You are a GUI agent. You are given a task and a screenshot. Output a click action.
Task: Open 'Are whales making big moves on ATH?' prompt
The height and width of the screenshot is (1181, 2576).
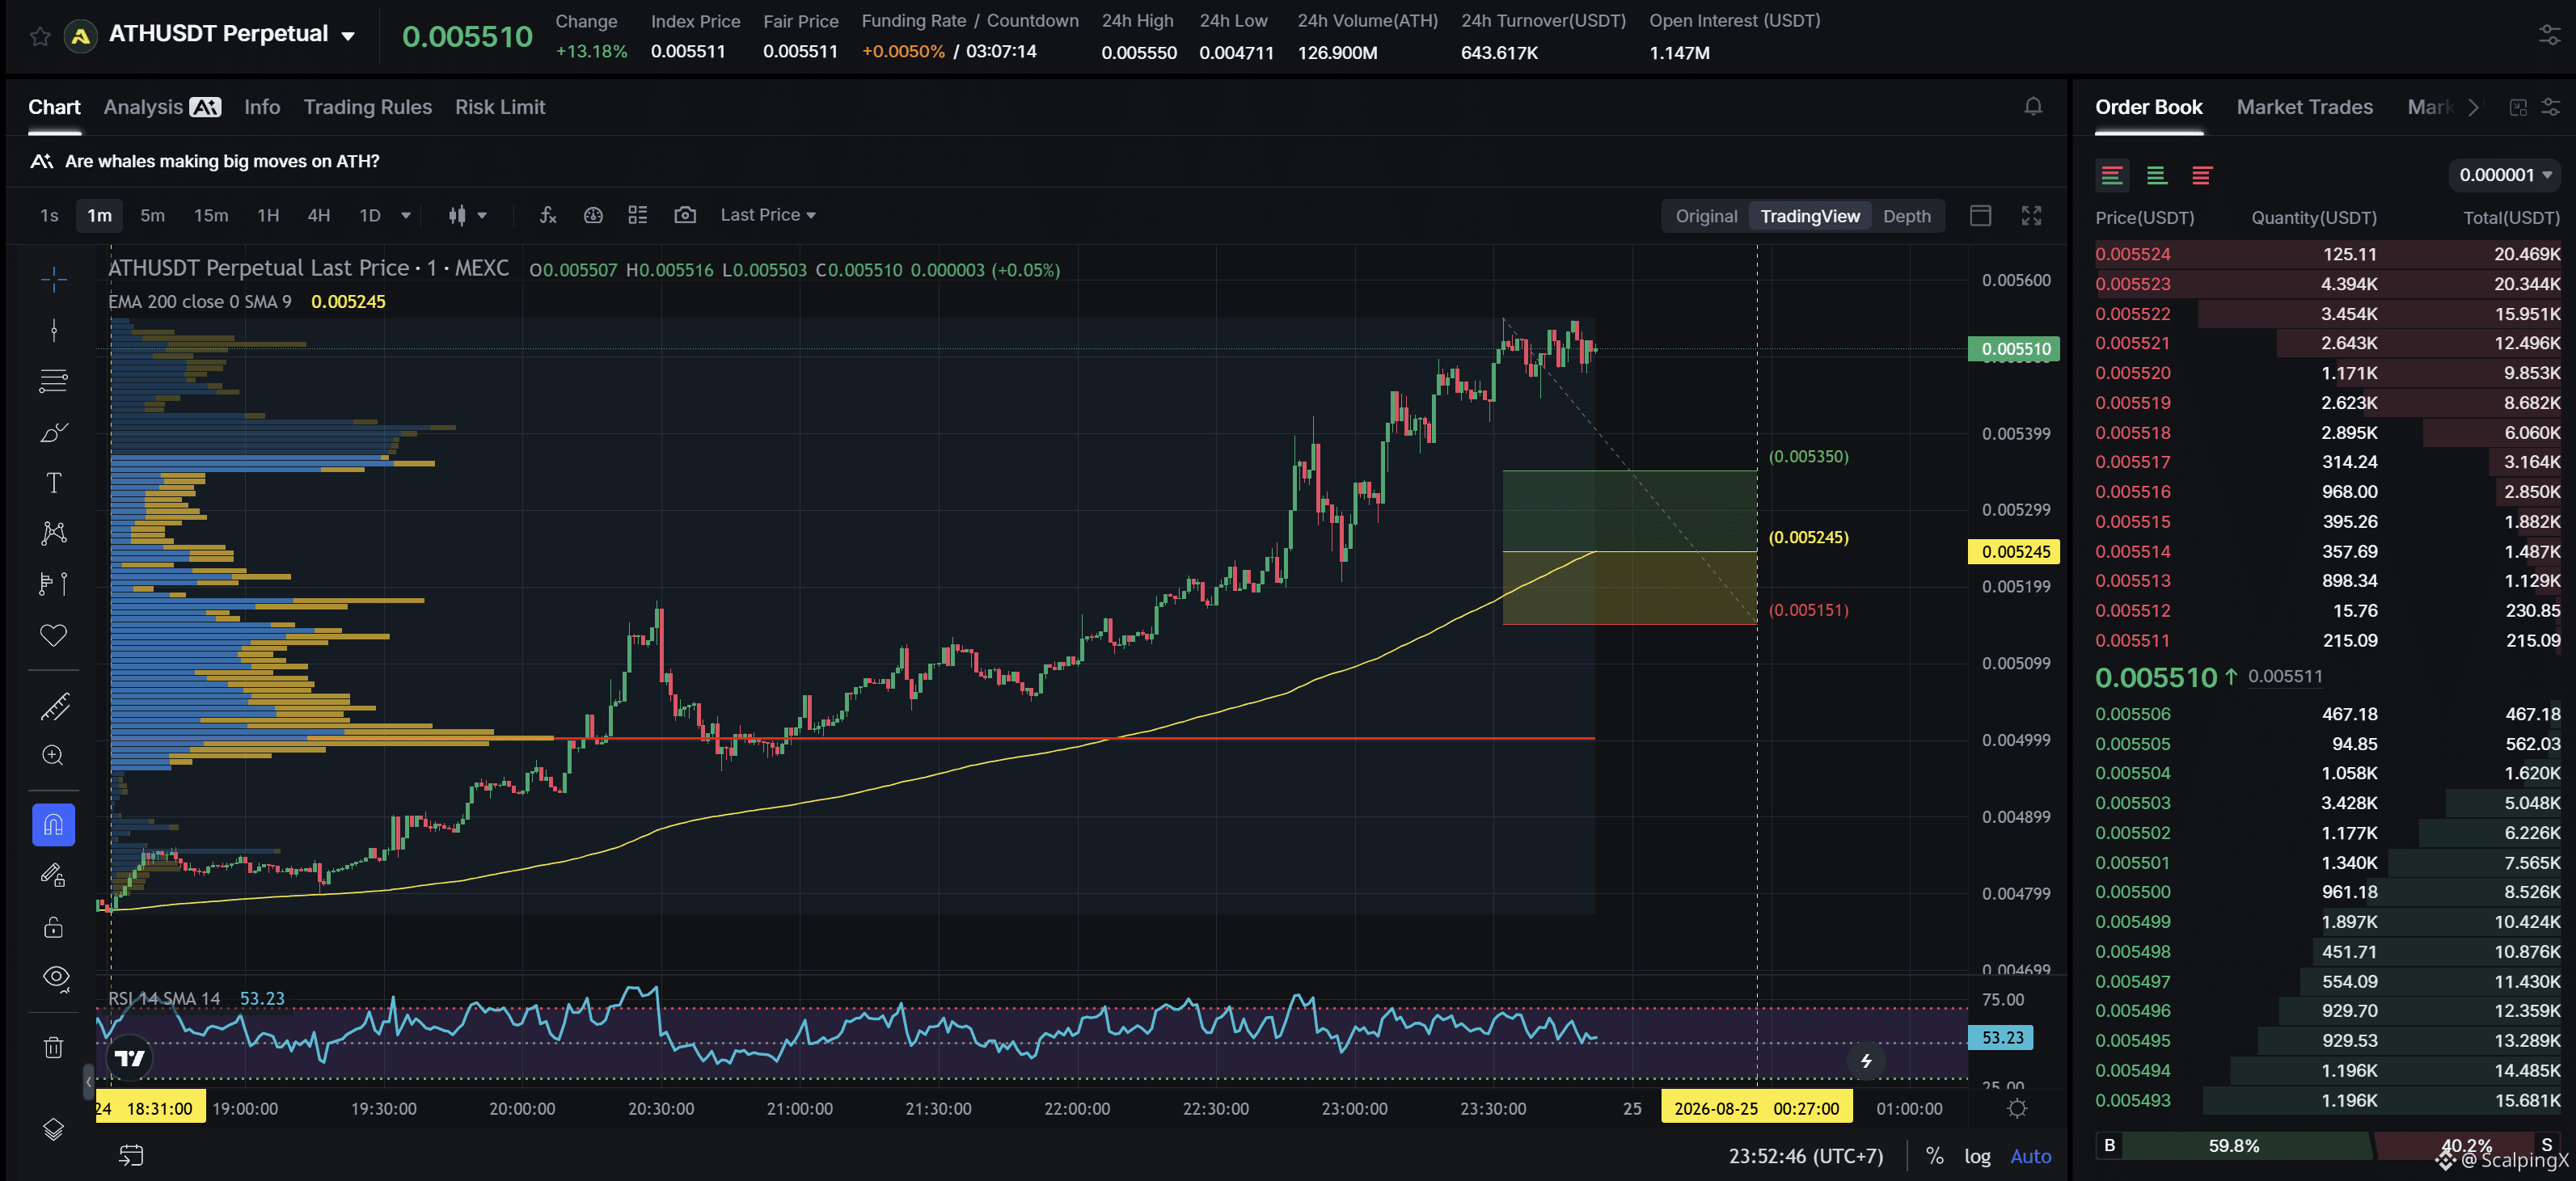[x=205, y=161]
